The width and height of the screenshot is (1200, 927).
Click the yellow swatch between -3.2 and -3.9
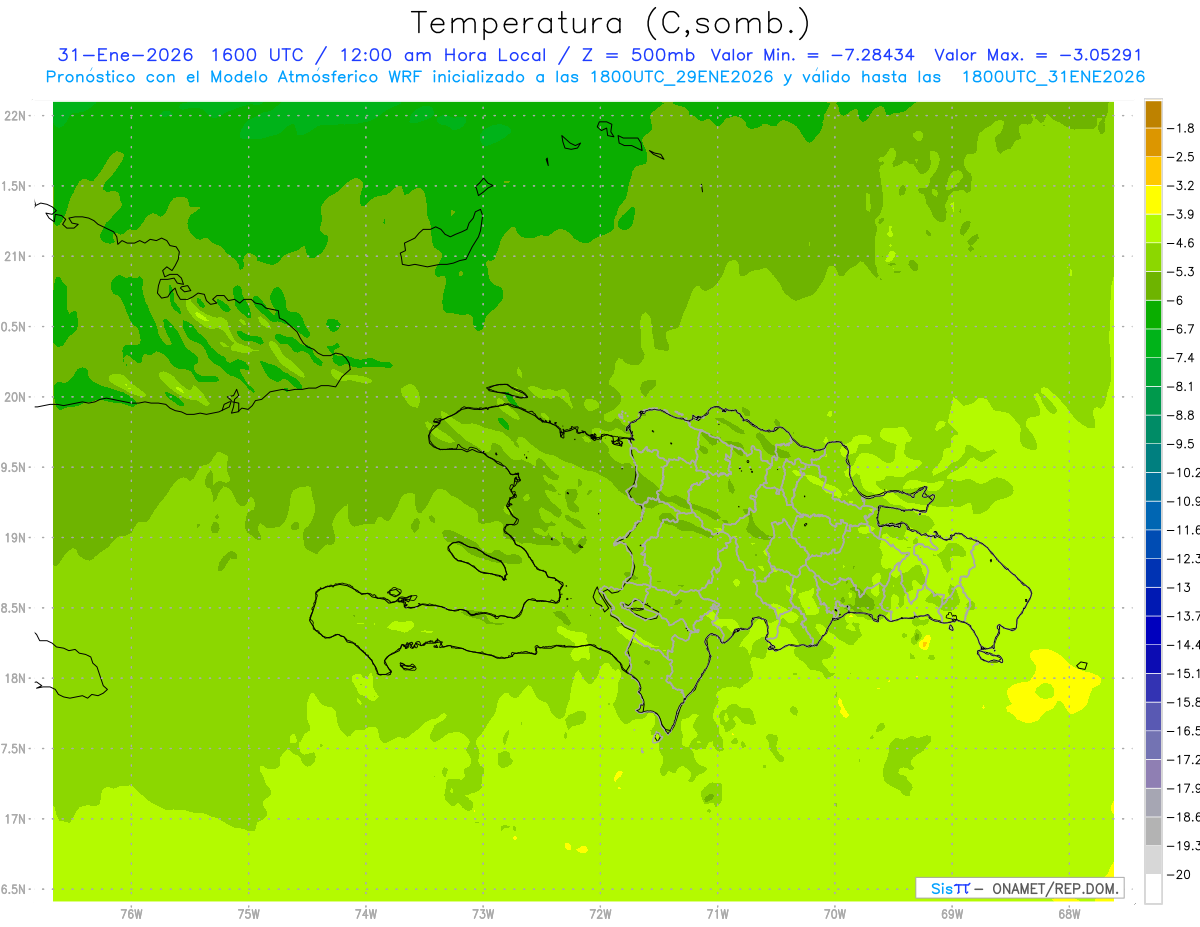click(x=1153, y=200)
